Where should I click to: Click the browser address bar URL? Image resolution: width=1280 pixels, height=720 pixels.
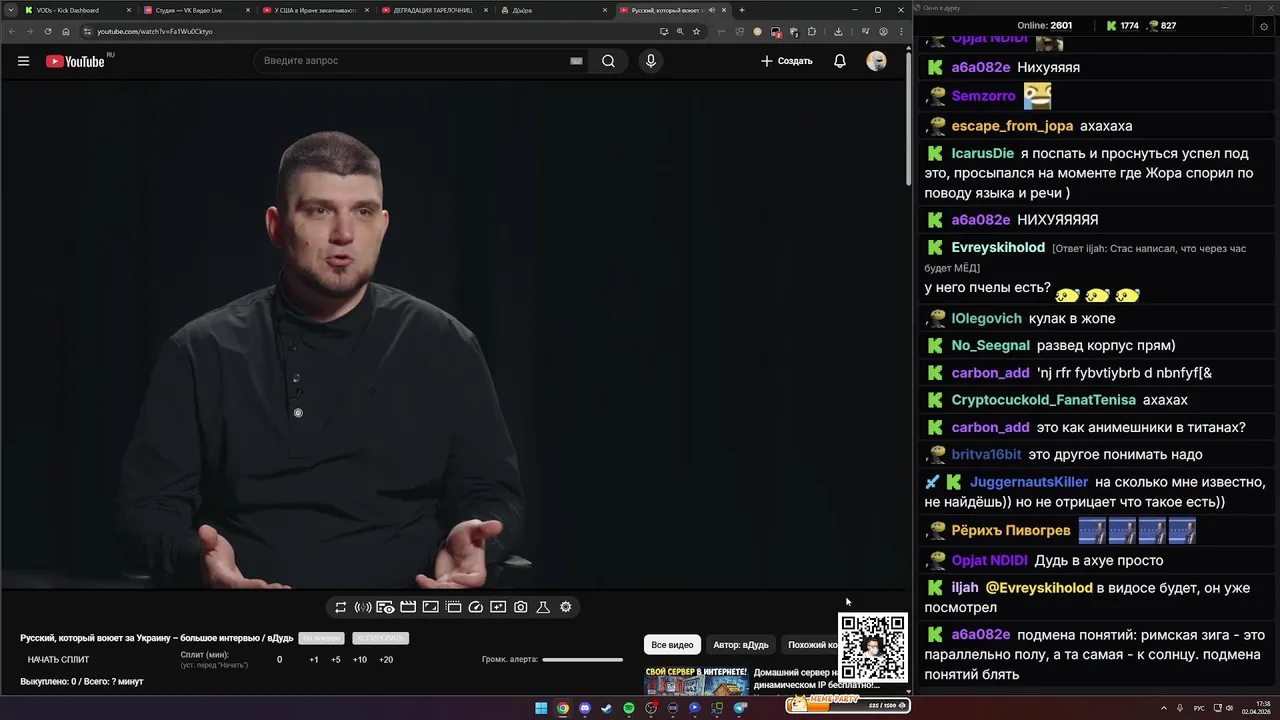(155, 31)
